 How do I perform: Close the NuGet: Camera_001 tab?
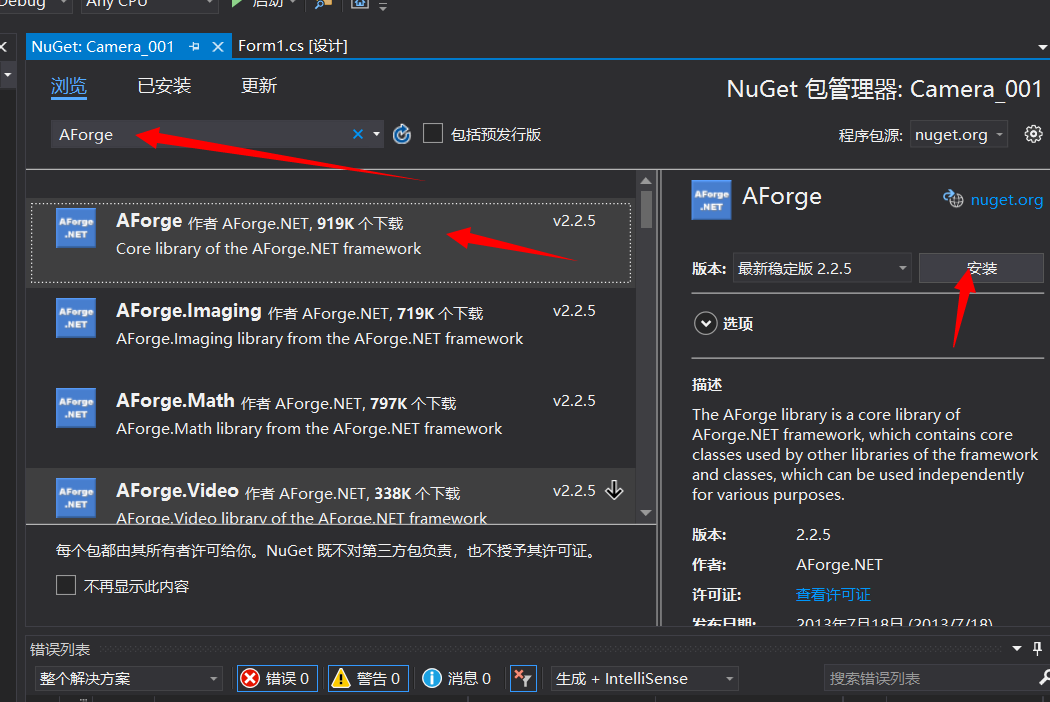pos(218,47)
